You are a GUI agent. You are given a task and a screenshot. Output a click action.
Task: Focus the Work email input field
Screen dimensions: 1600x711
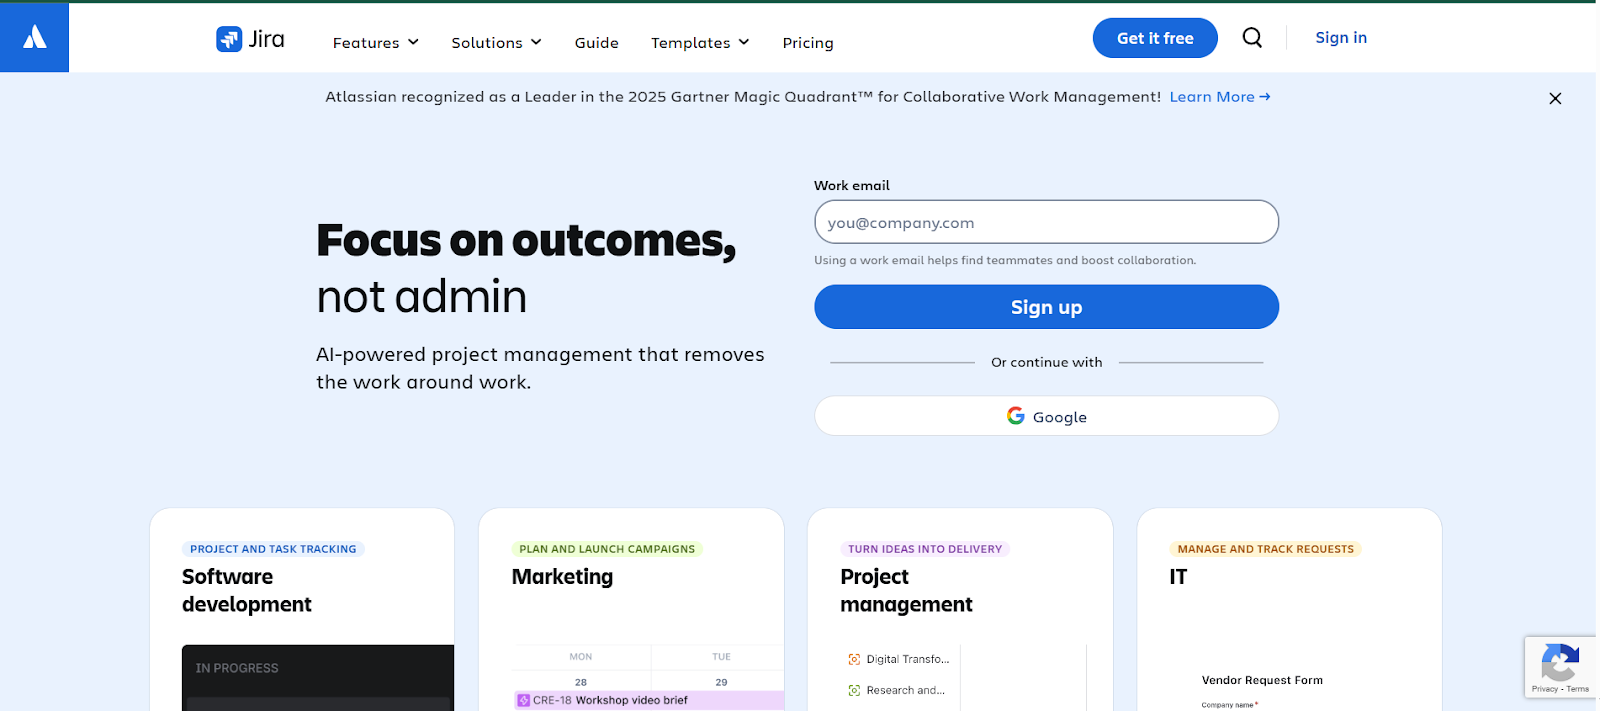coord(1046,222)
